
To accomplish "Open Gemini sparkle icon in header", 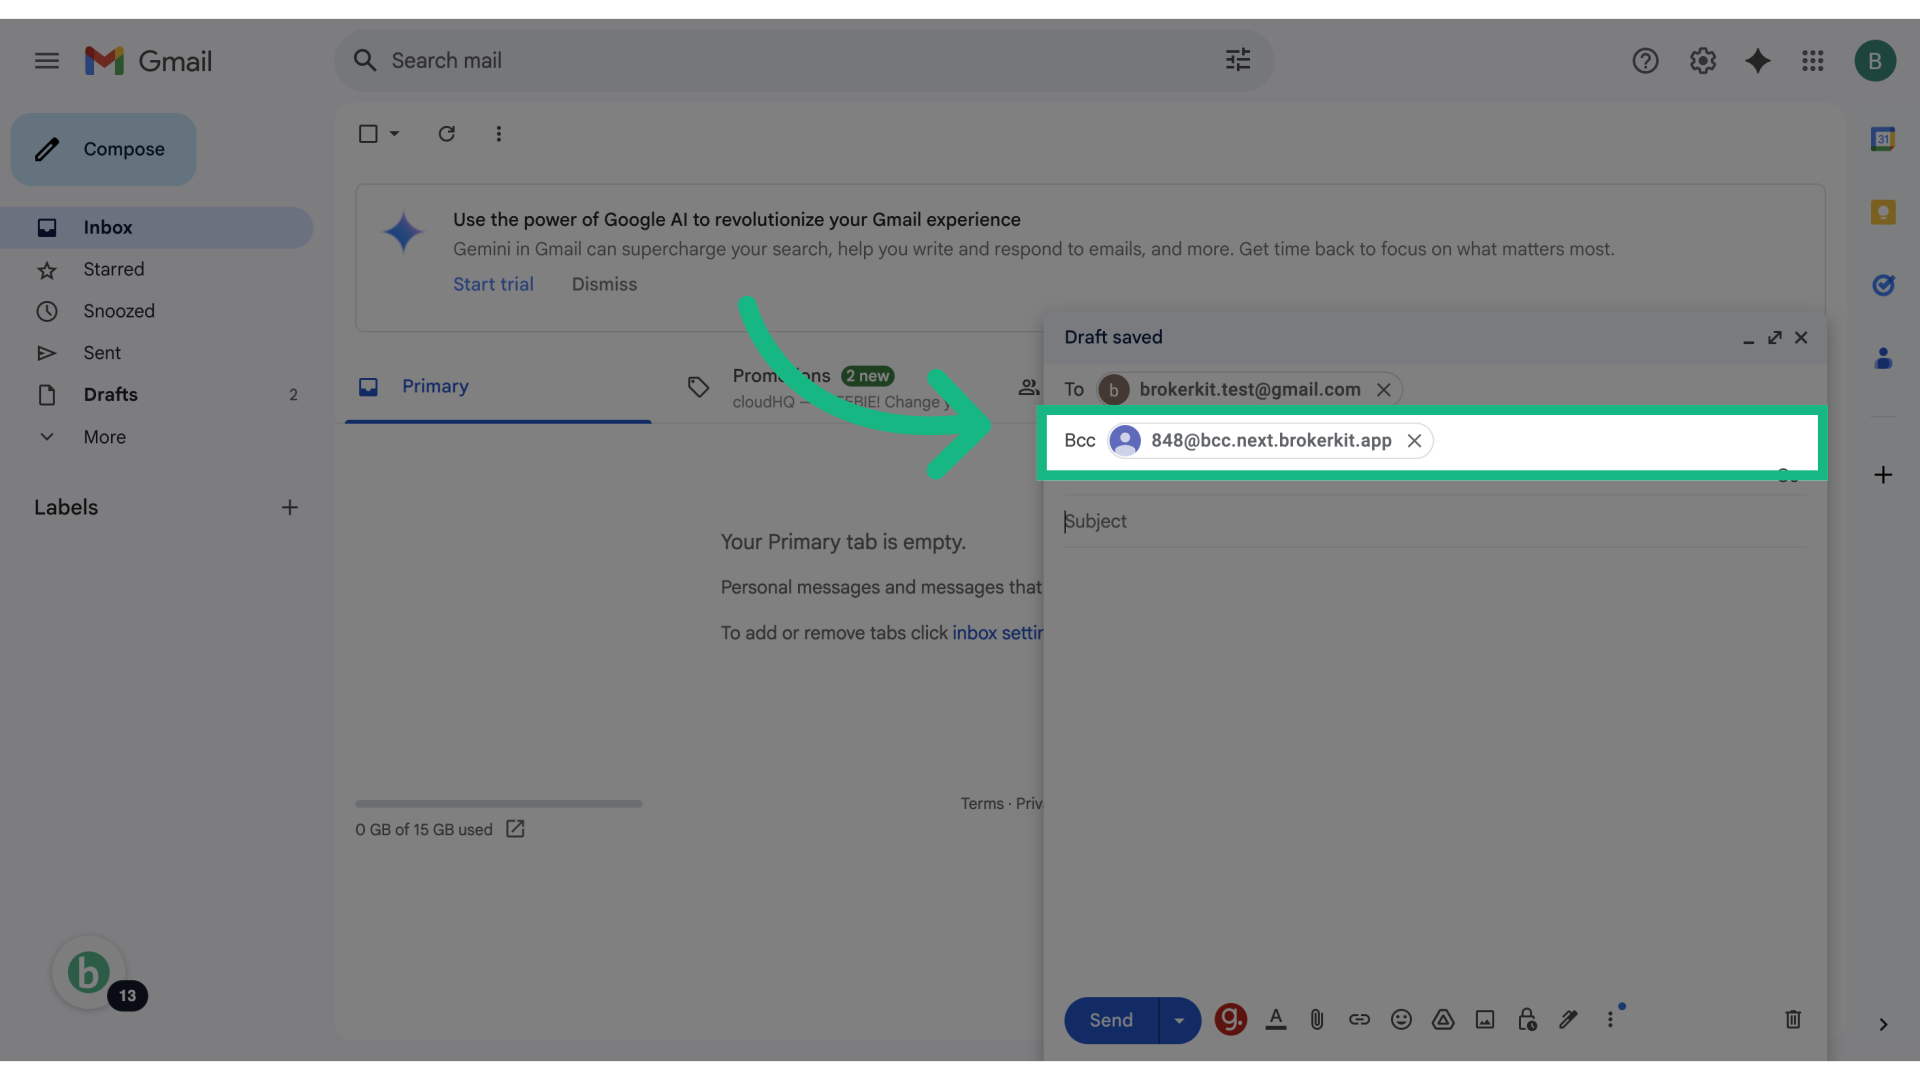I will point(1757,61).
